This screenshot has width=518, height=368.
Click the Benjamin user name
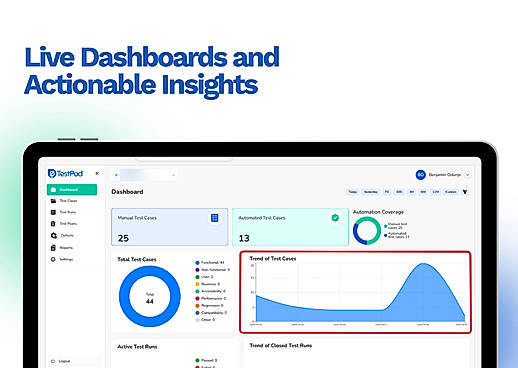point(445,175)
